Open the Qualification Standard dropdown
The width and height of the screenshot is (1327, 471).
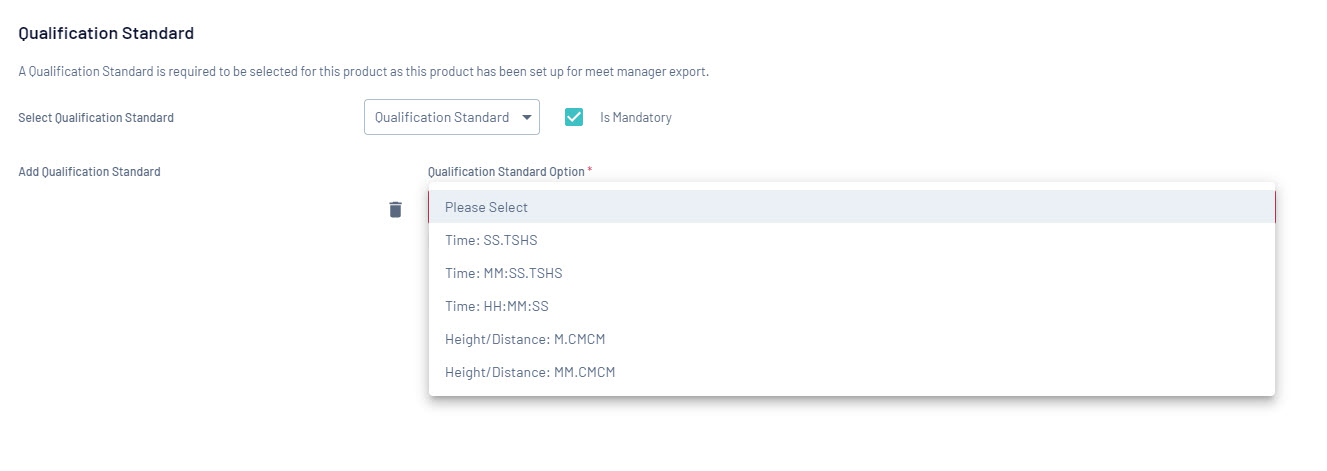pos(451,117)
